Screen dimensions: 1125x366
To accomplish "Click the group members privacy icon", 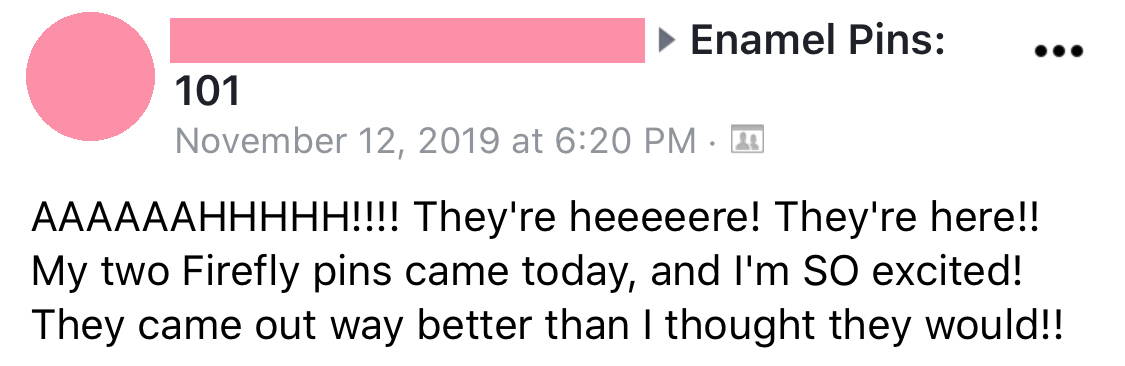I will coord(746,139).
